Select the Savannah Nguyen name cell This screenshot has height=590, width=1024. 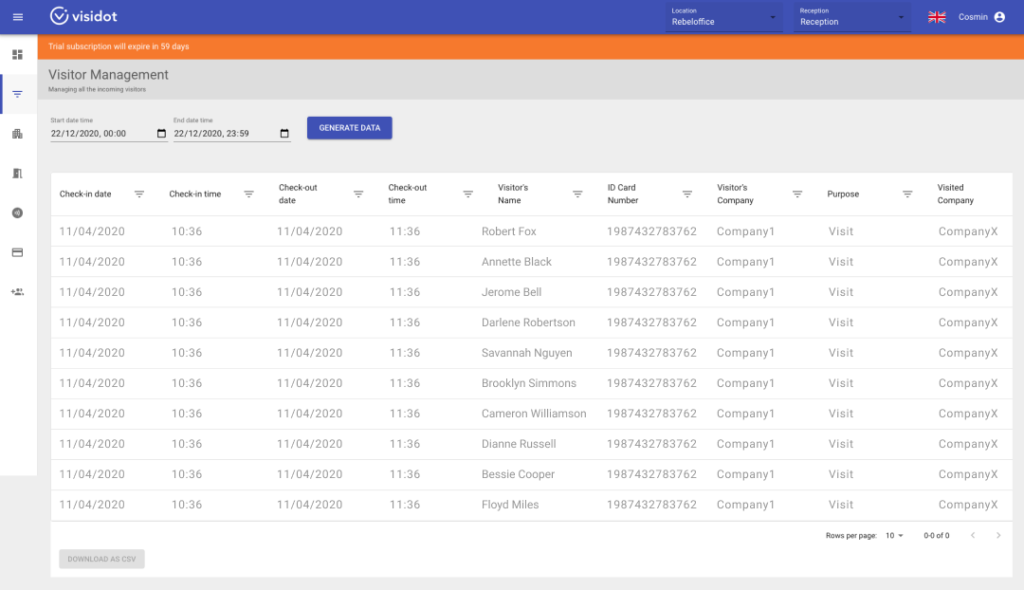tap(527, 353)
